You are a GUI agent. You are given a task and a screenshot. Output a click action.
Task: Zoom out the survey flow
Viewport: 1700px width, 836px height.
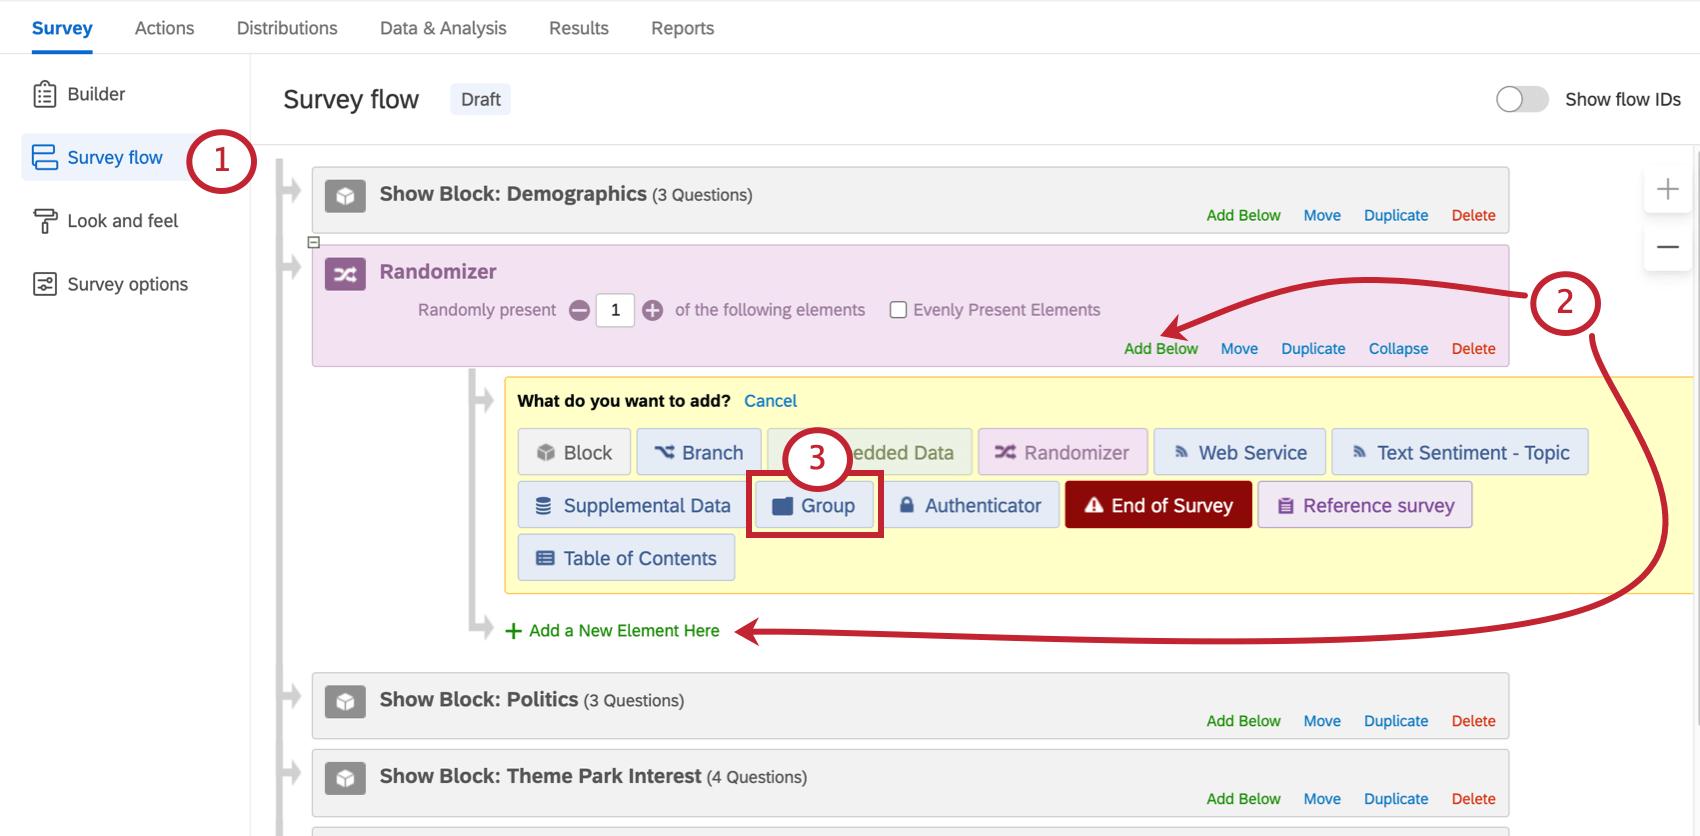point(1667,247)
